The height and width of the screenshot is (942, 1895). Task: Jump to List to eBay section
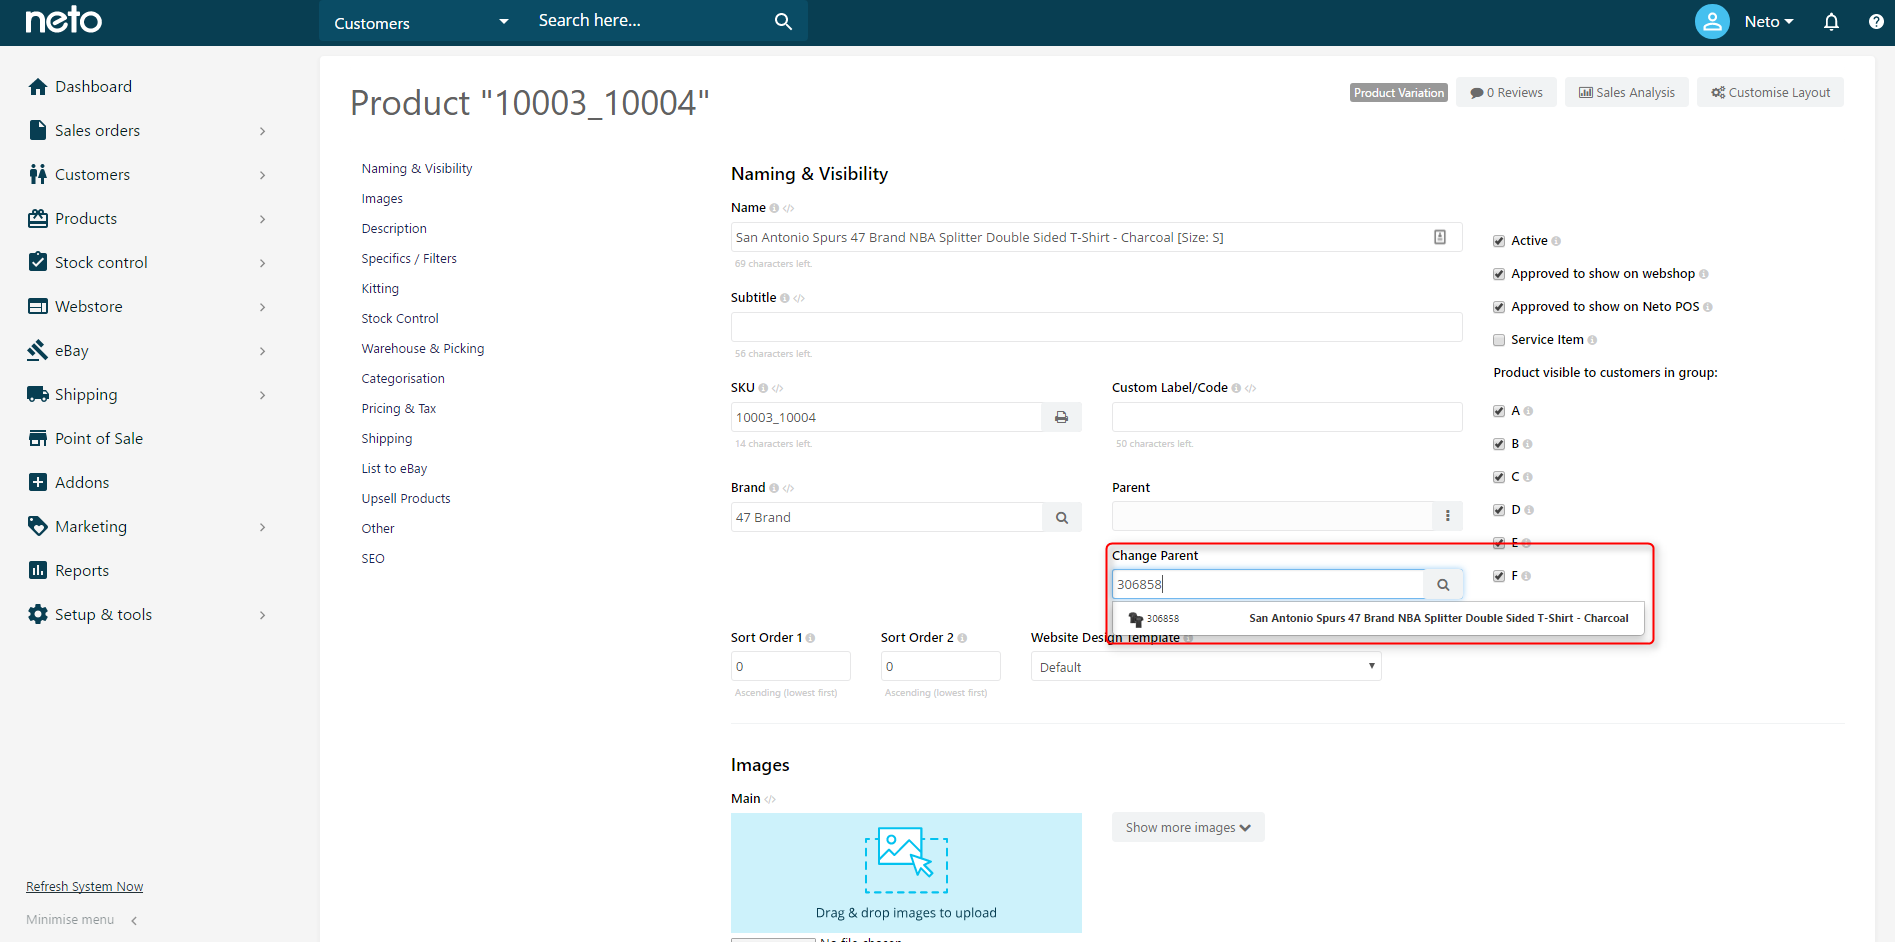pos(394,469)
